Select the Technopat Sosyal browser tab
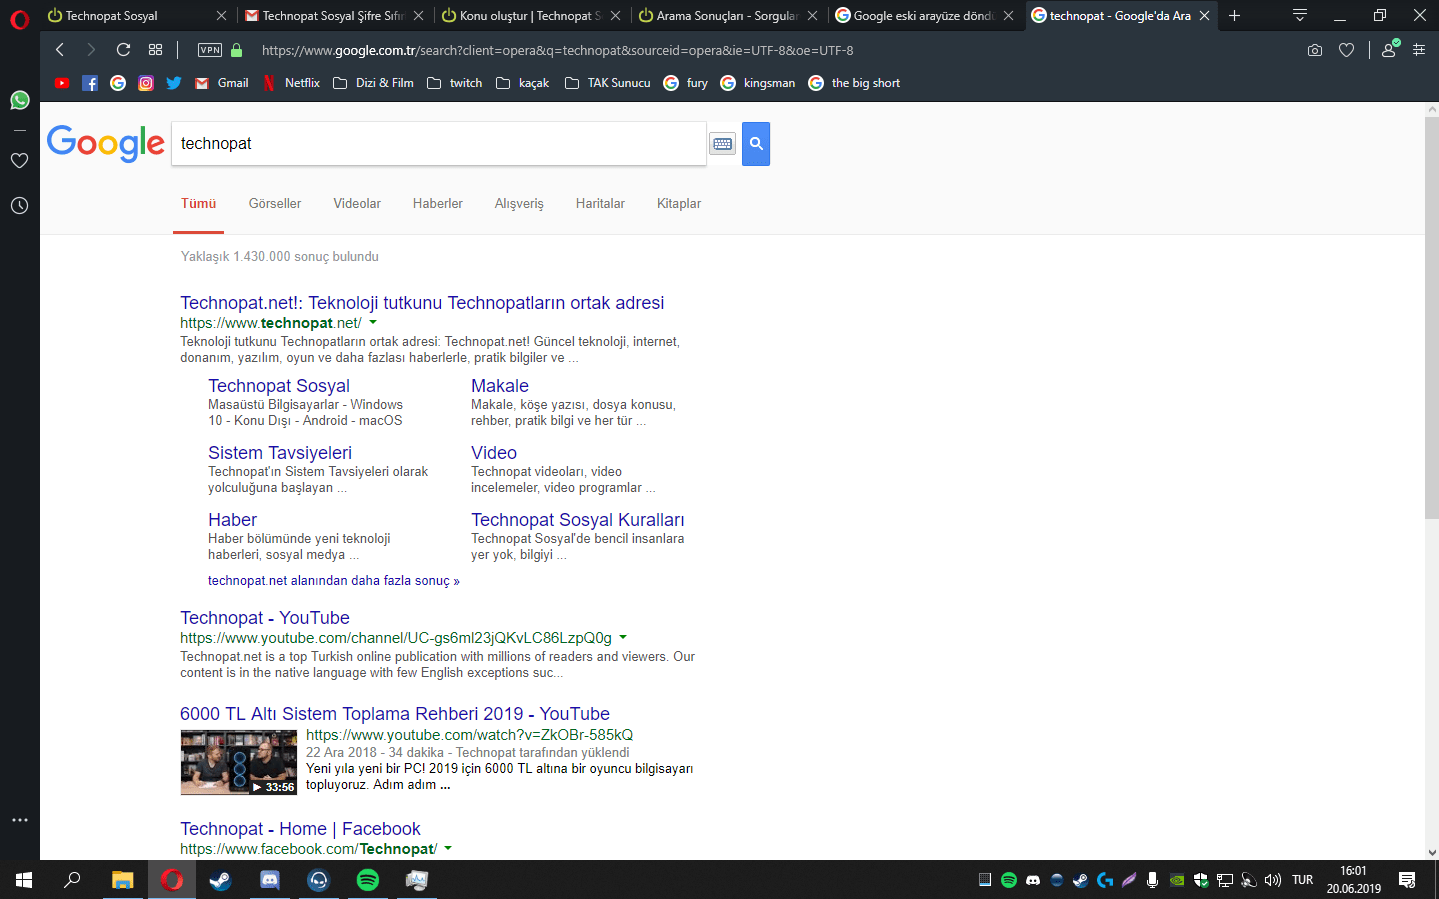The width and height of the screenshot is (1439, 899). (110, 15)
